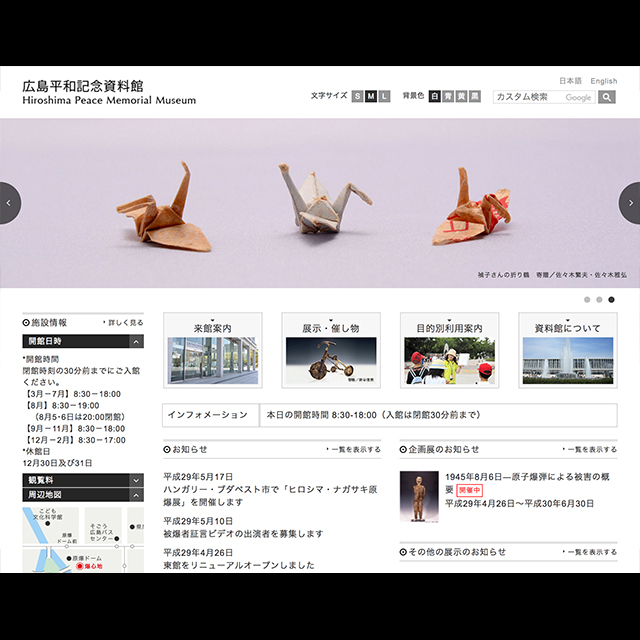The width and height of the screenshot is (640, 640).
Task: Set text size to M
Action: pyautogui.click(x=371, y=96)
